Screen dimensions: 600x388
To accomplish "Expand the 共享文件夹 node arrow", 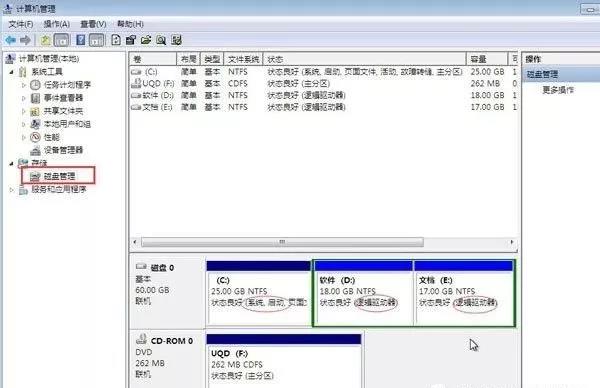I will 24,111.
